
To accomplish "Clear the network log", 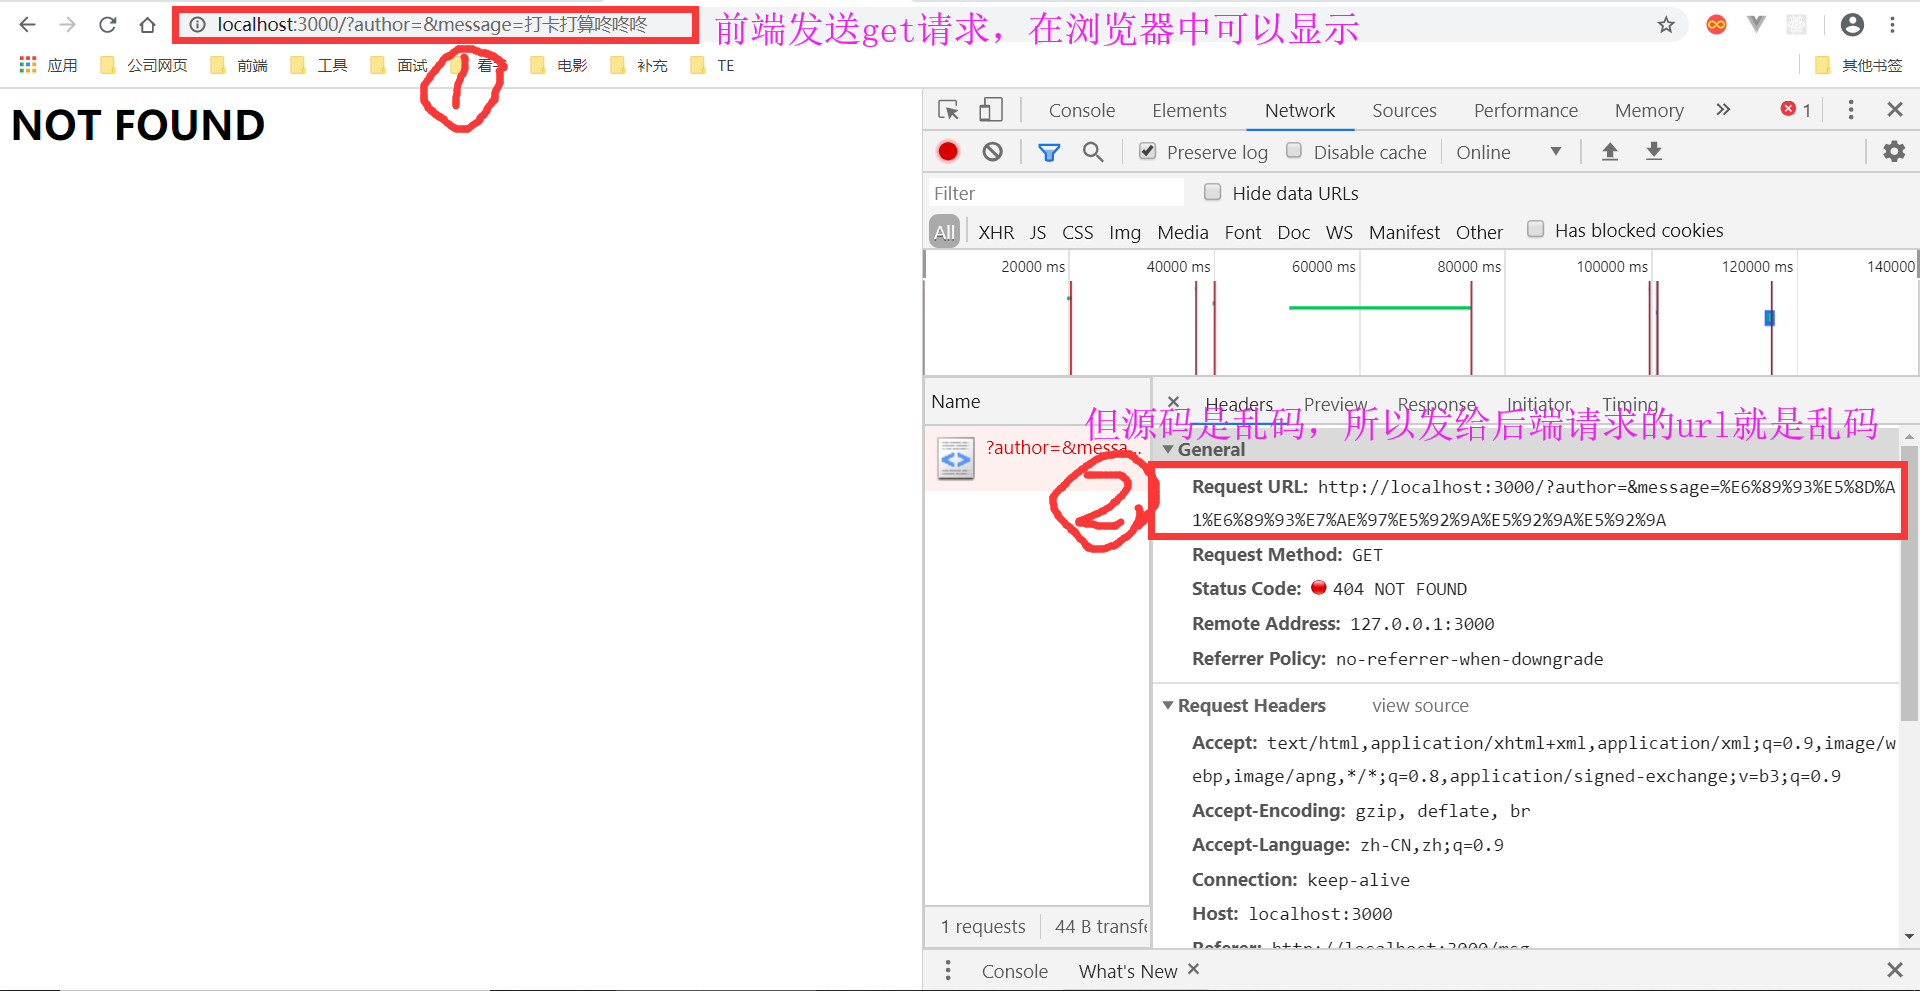I will point(992,152).
